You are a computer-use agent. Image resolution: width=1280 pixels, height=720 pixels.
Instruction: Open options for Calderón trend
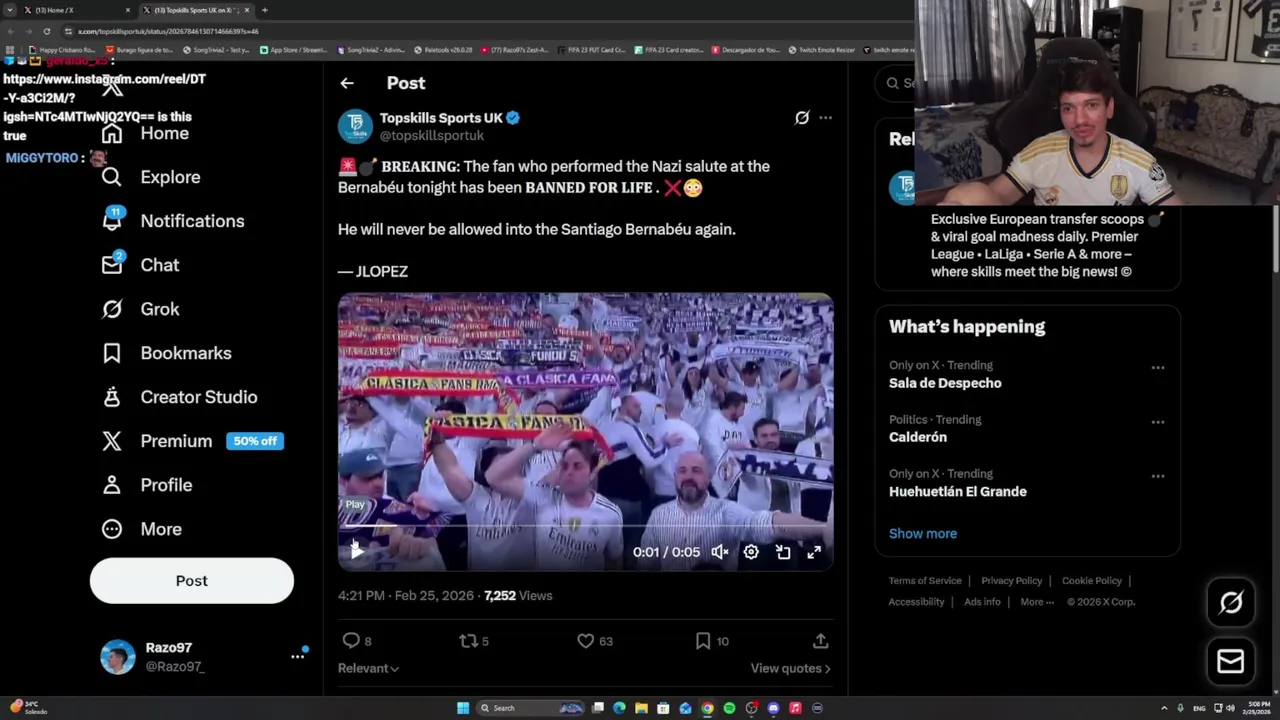coord(1158,422)
